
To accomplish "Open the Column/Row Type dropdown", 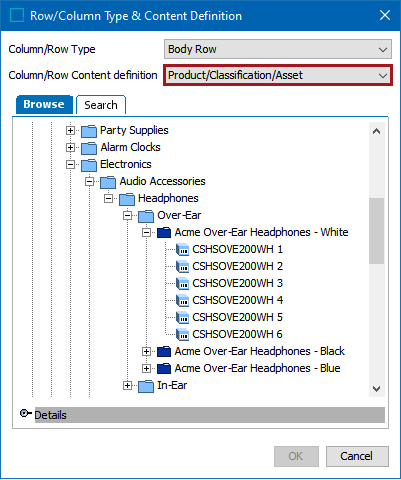I will coord(278,49).
